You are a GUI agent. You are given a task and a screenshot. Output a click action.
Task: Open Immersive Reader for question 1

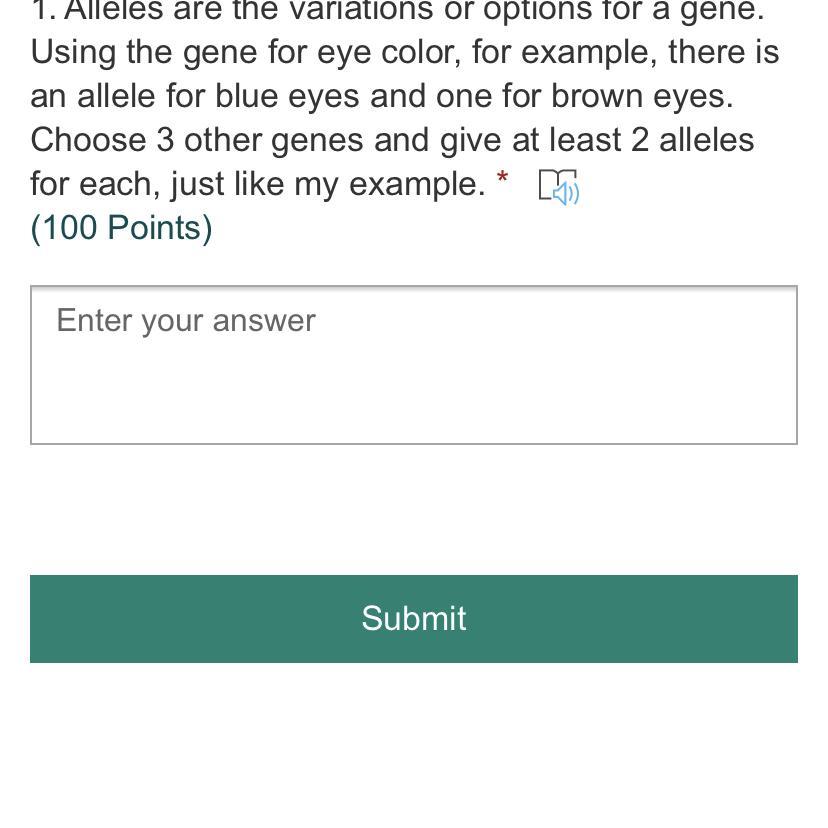[x=559, y=186]
